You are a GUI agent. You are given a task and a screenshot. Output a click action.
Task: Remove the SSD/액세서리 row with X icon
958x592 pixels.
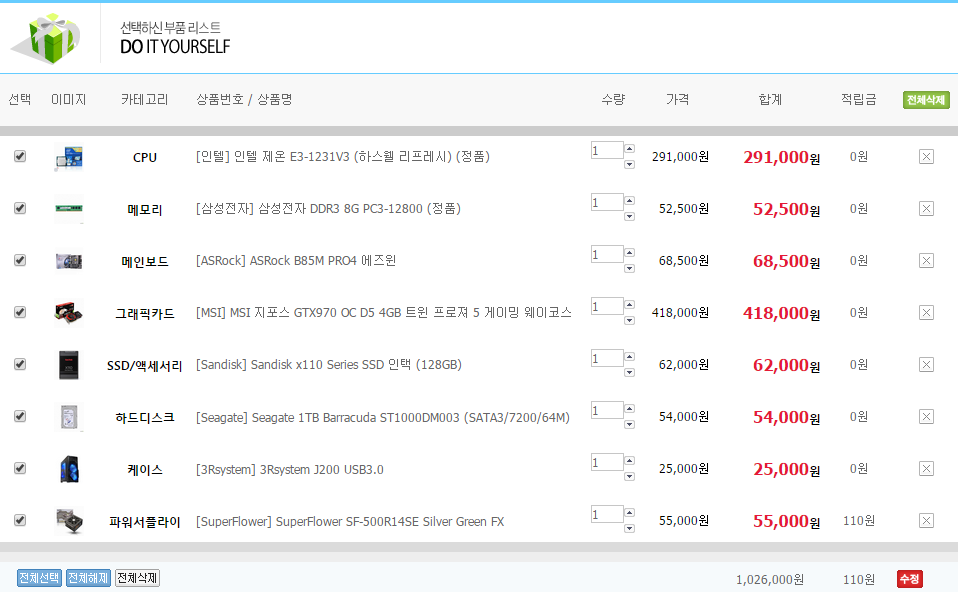tap(926, 365)
